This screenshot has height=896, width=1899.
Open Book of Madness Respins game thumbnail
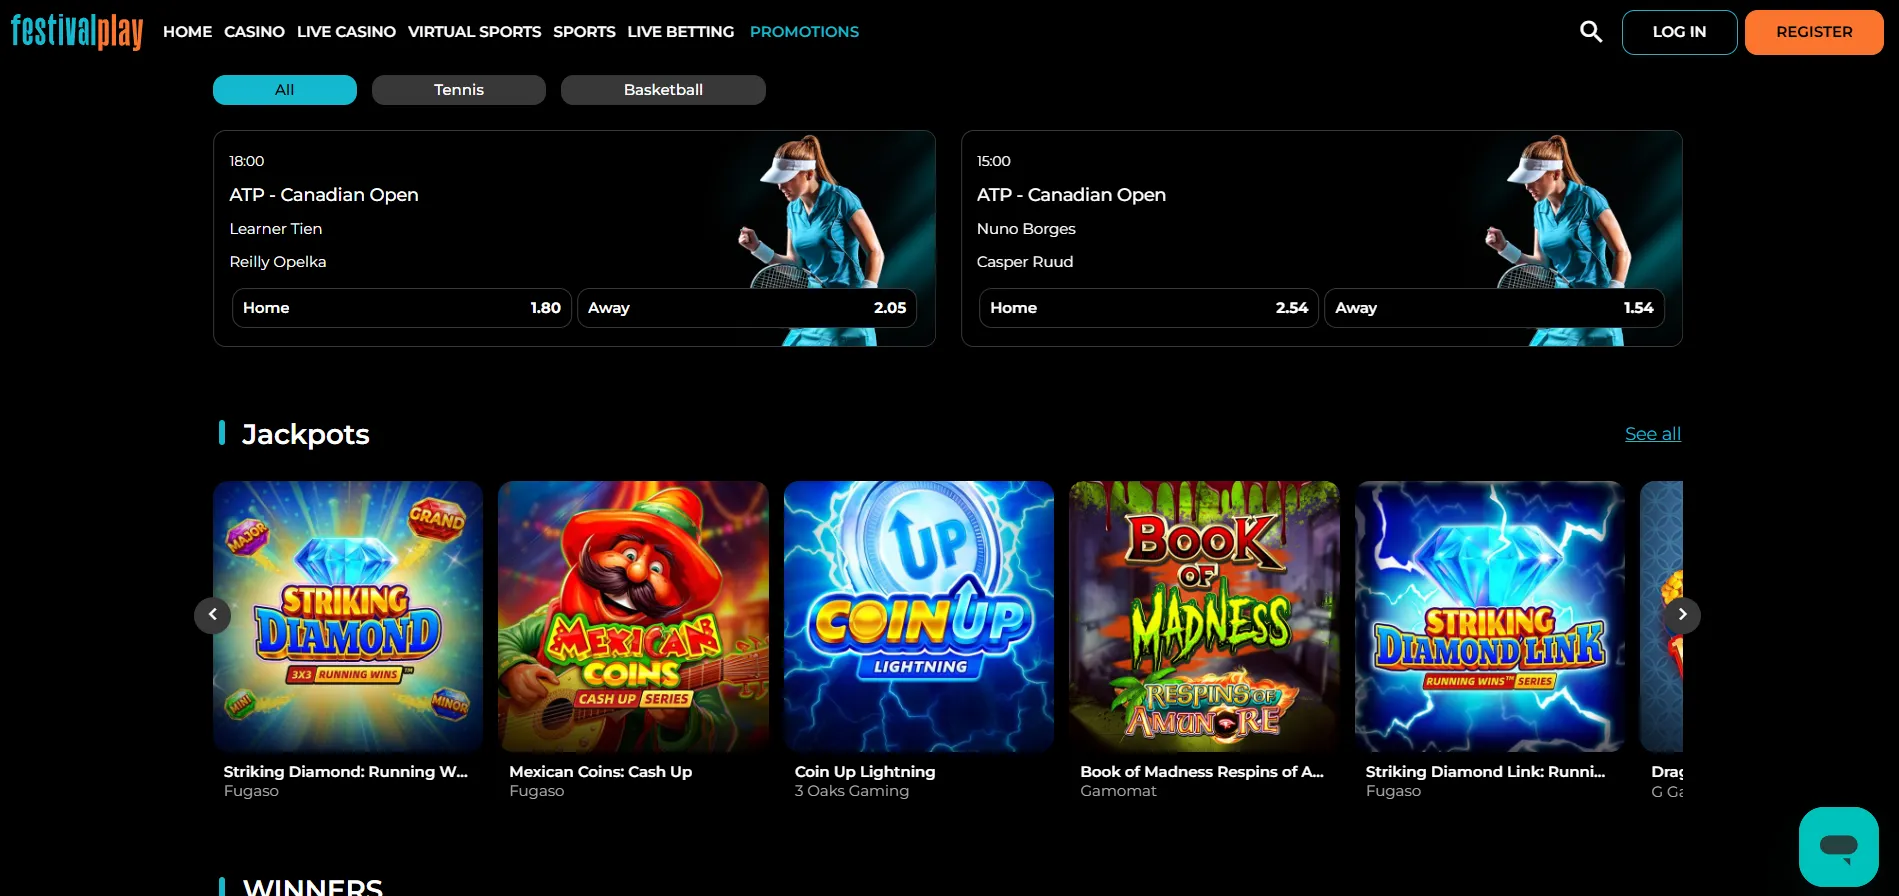pyautogui.click(x=1204, y=616)
